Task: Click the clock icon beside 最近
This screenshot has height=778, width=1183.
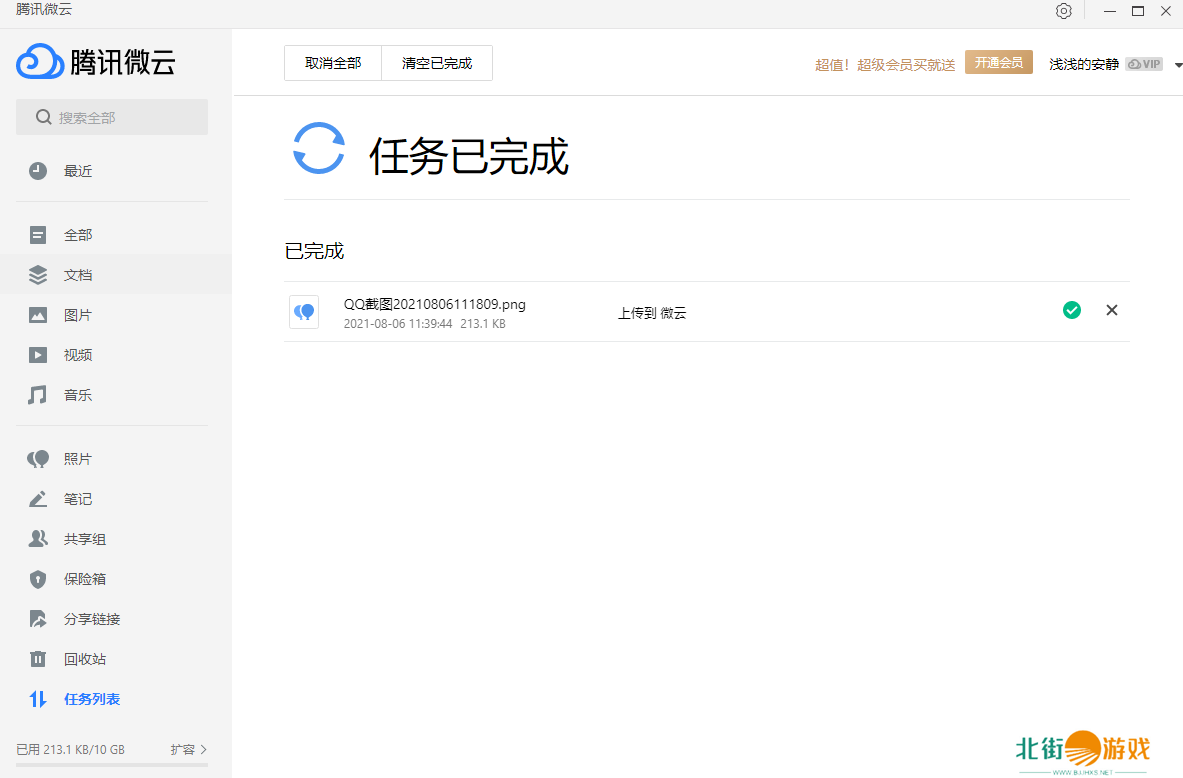Action: click(x=38, y=171)
